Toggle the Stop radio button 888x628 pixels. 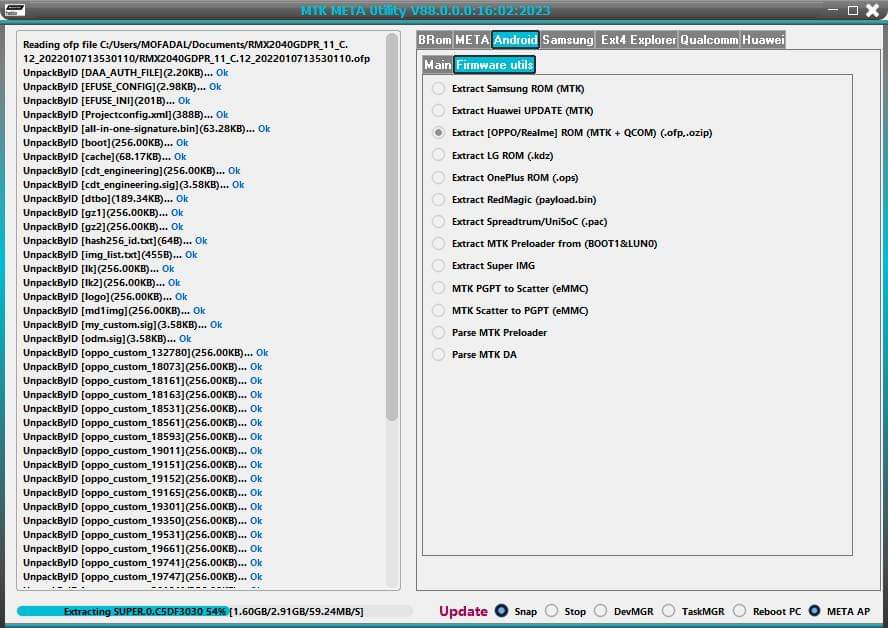tap(552, 610)
